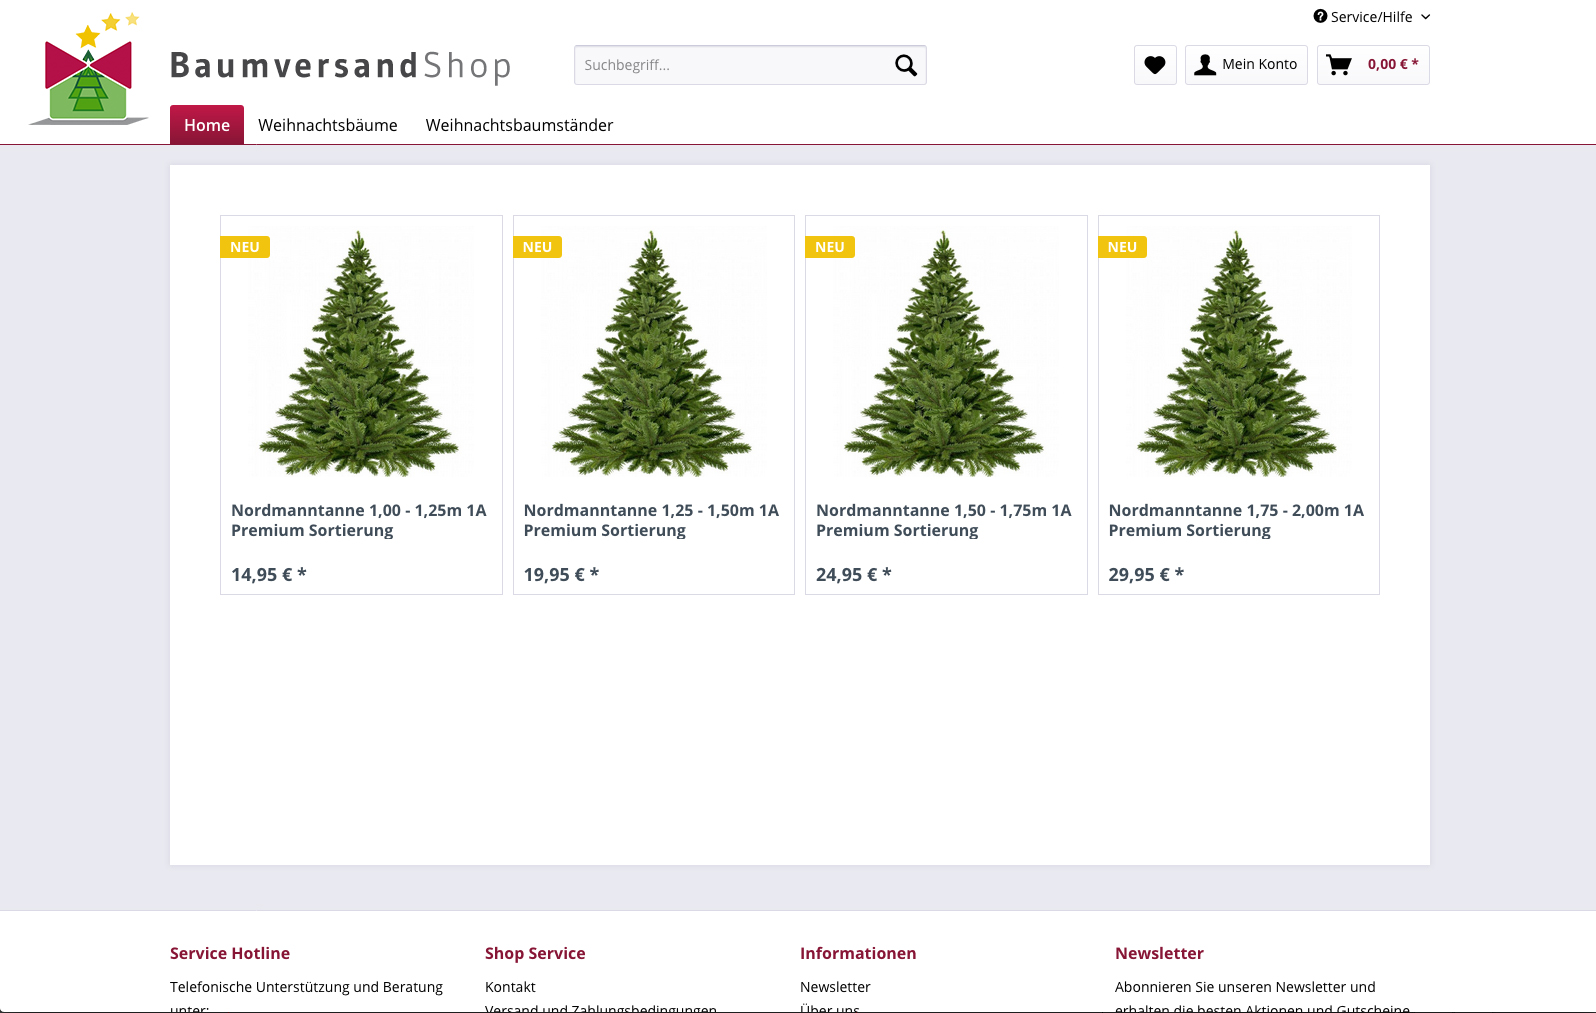Click the 14,95 € price
Viewport: 1596px width, 1013px height.
(269, 575)
